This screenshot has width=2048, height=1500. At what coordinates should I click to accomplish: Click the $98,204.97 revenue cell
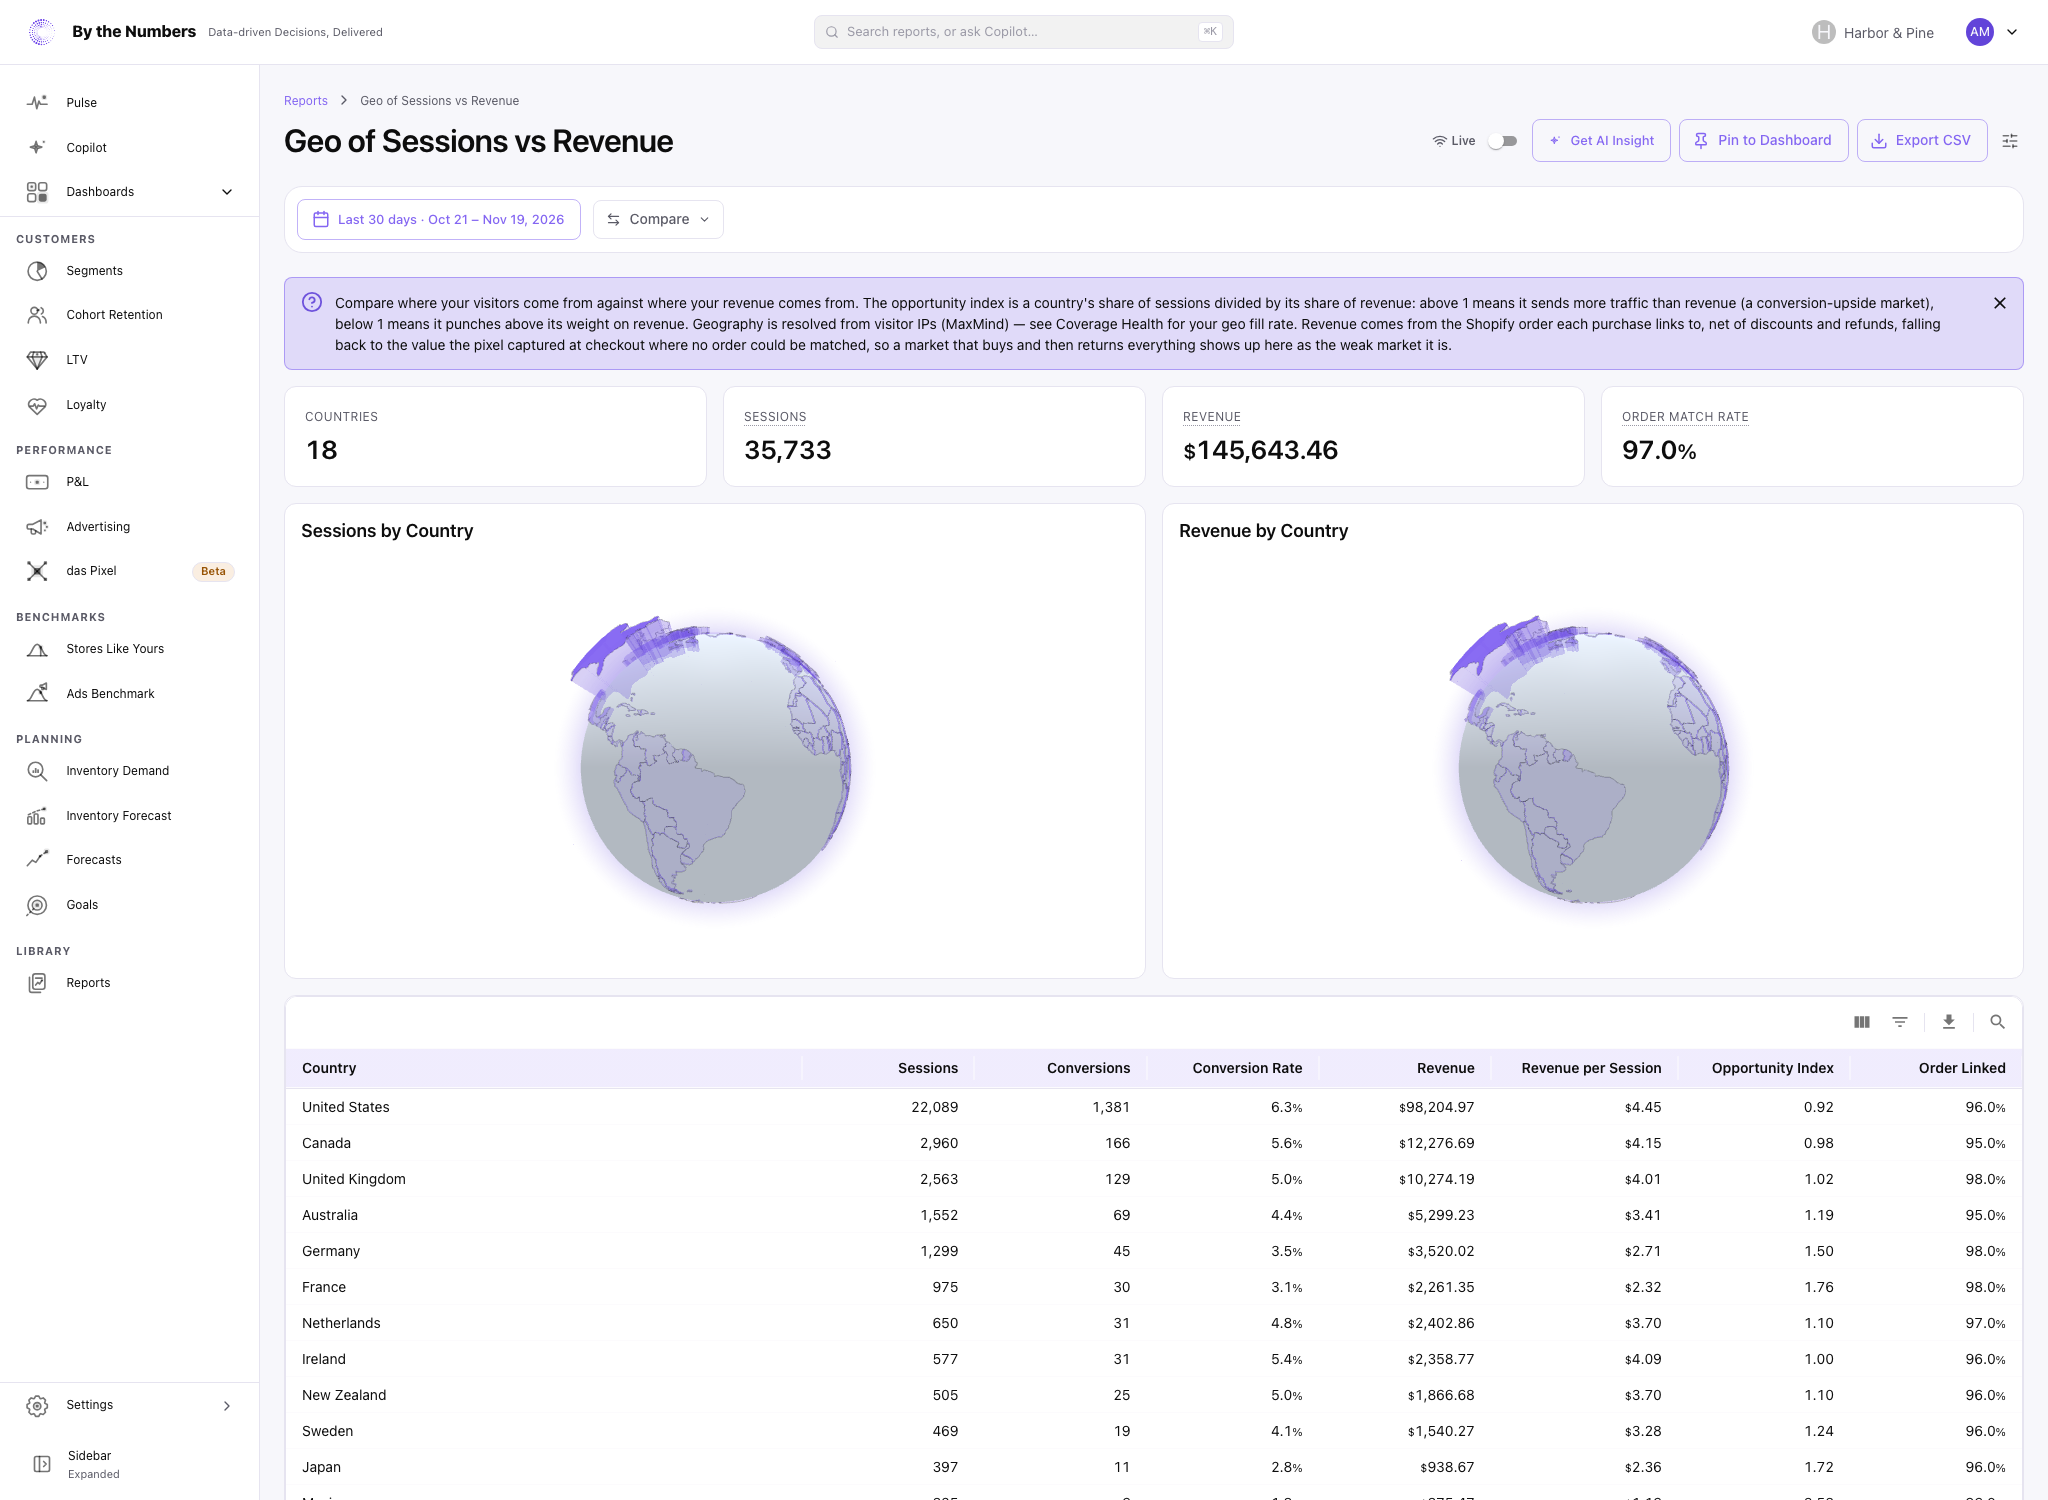pyautogui.click(x=1436, y=1107)
